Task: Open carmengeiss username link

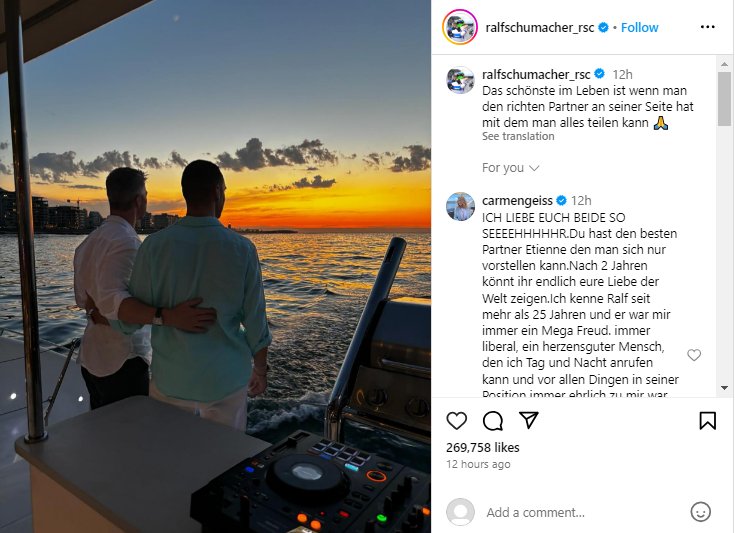Action: tap(517, 201)
